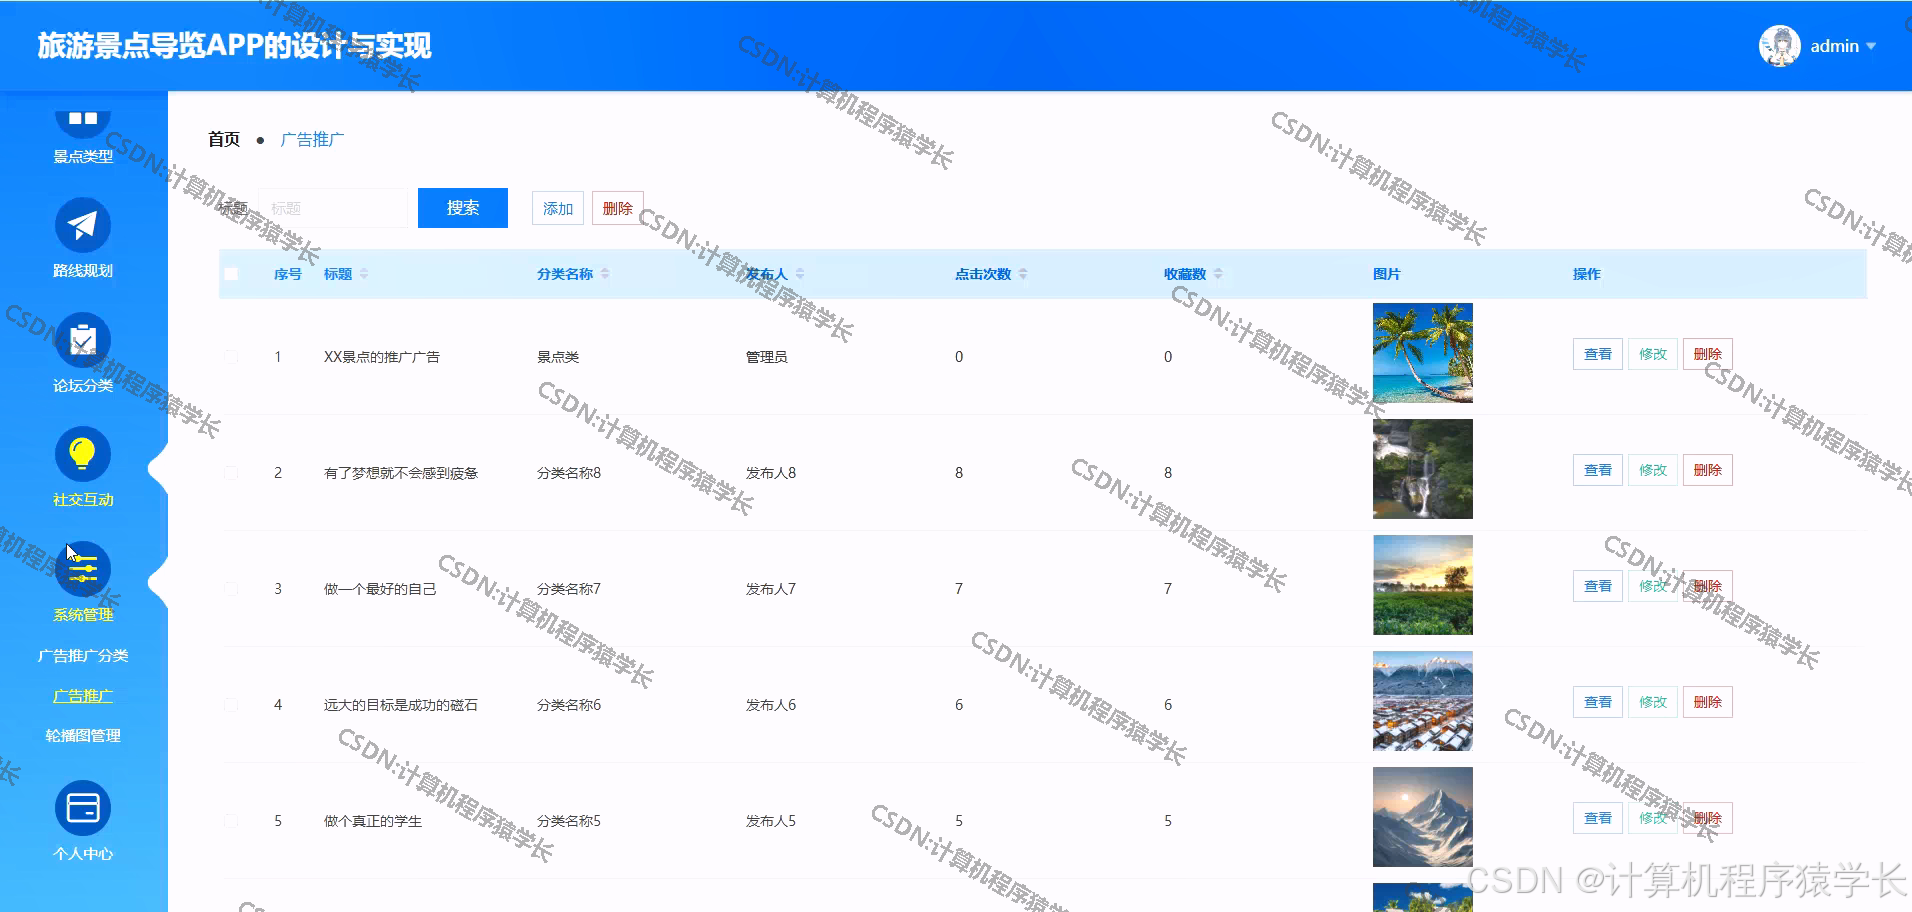Open 广告推广分类 submenu item
The height and width of the screenshot is (912, 1912).
click(83, 656)
